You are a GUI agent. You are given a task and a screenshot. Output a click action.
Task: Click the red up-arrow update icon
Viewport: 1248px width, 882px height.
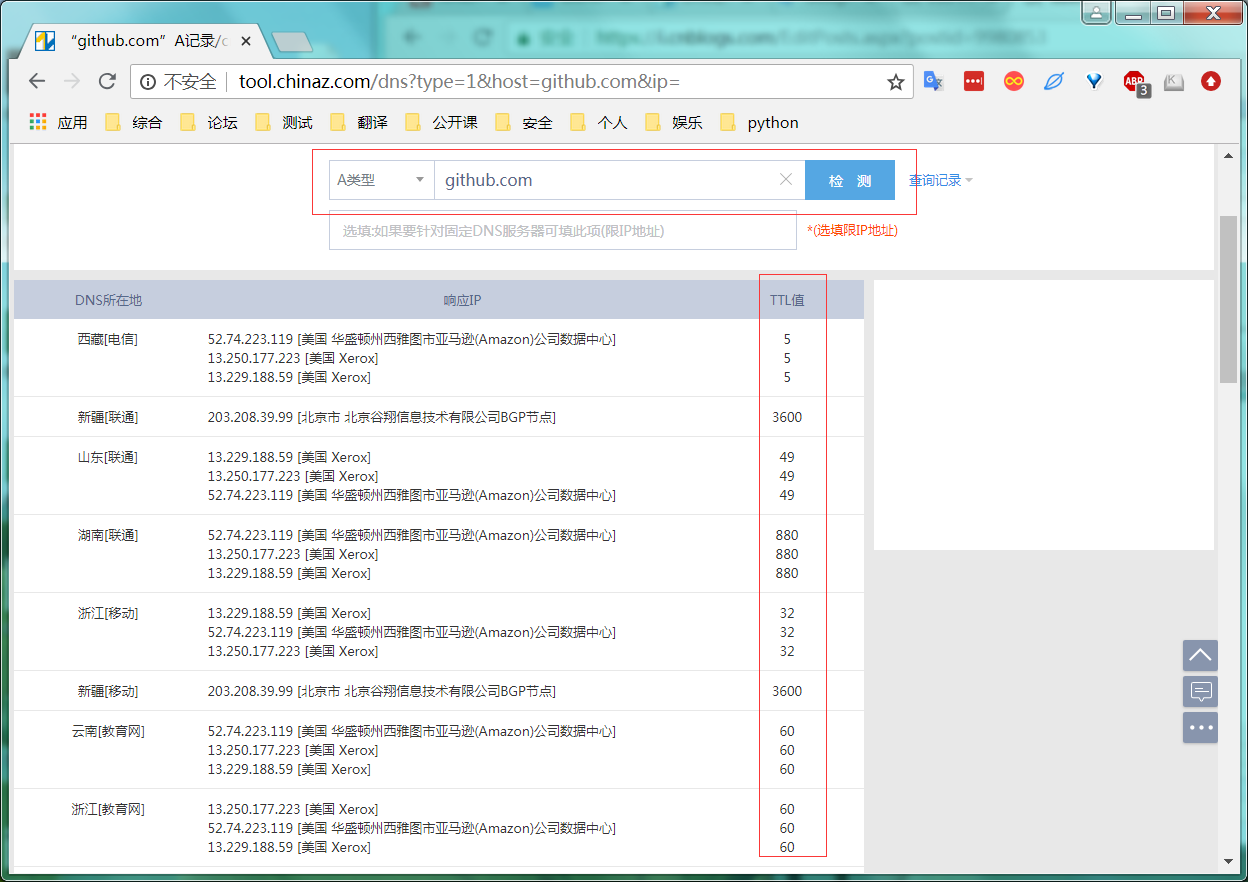(x=1211, y=82)
